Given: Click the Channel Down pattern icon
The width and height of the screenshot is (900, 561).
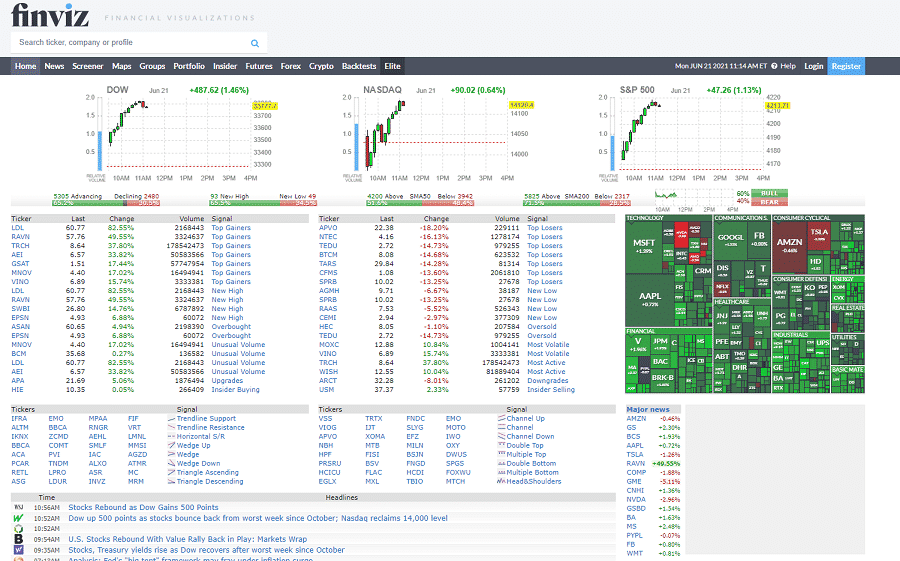Looking at the screenshot, I should pyautogui.click(x=500, y=437).
